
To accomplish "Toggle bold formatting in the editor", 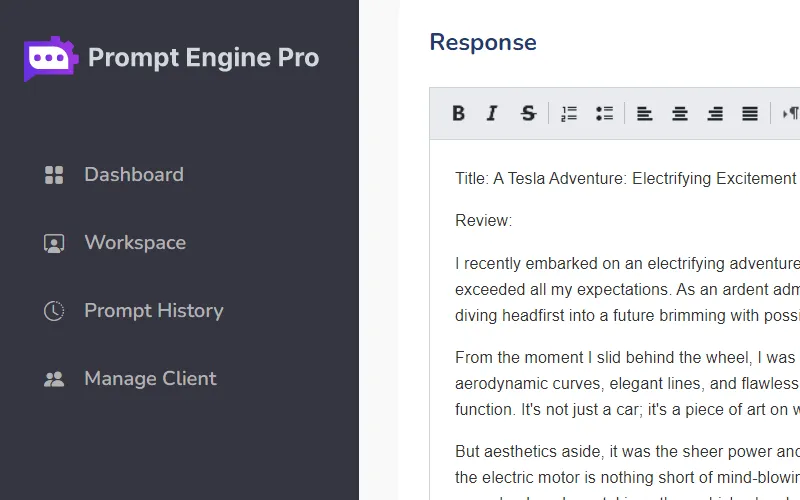I will (x=458, y=114).
